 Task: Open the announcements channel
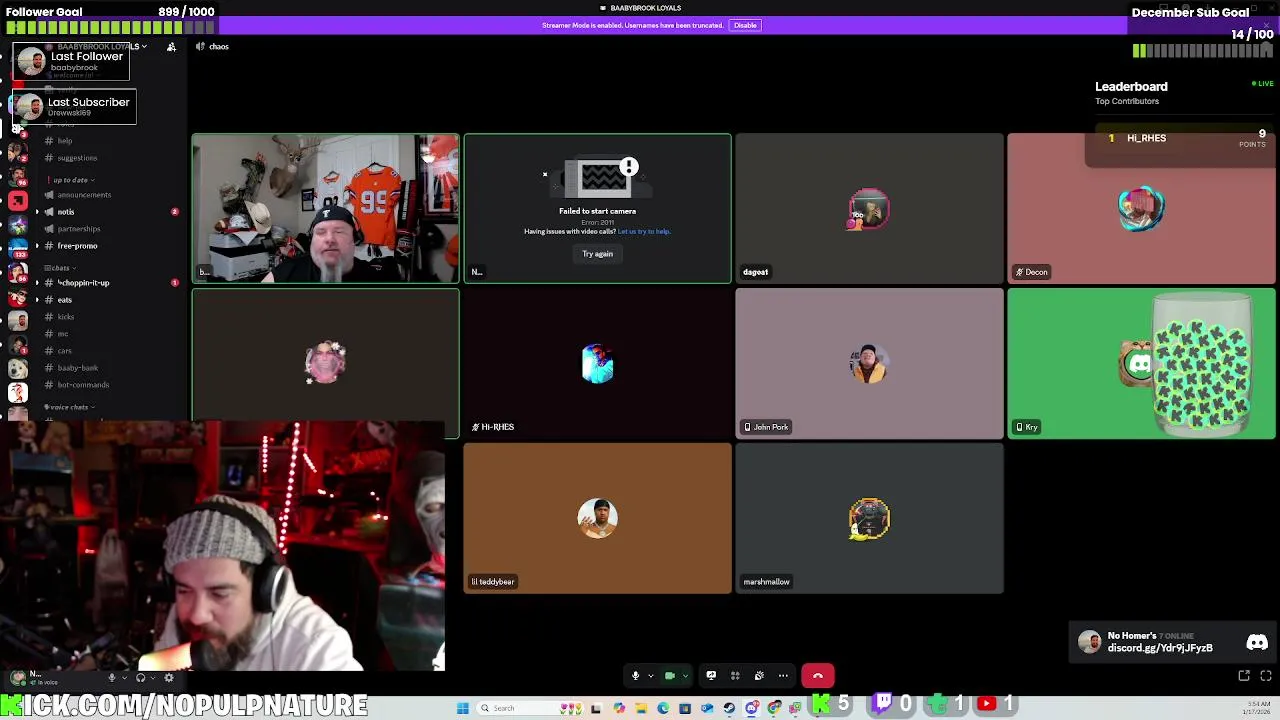click(84, 195)
